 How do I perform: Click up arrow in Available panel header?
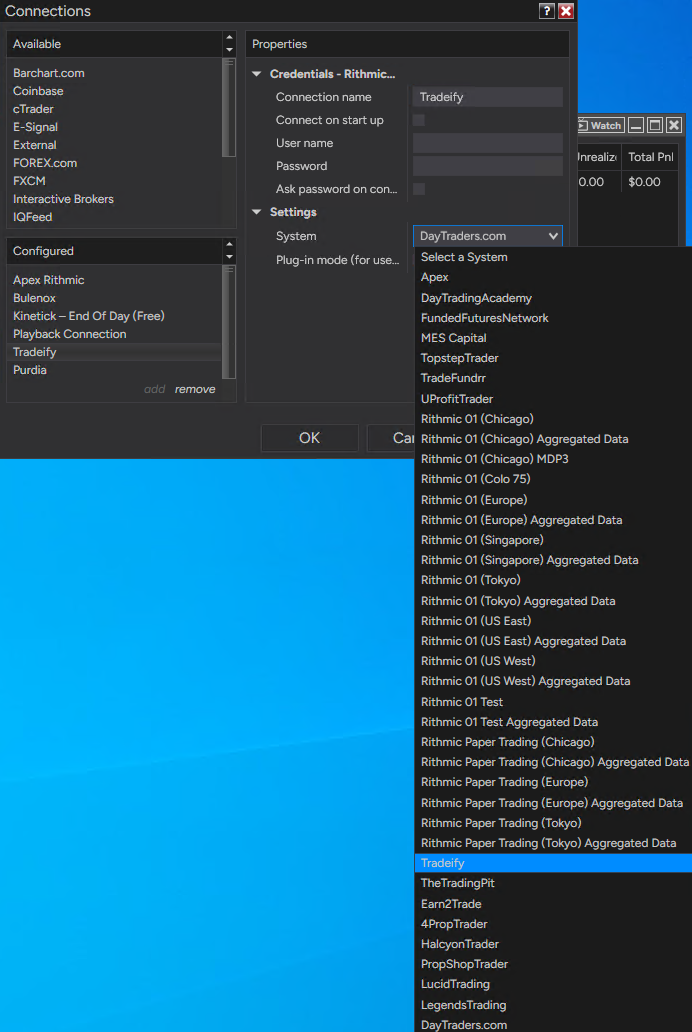click(229, 38)
